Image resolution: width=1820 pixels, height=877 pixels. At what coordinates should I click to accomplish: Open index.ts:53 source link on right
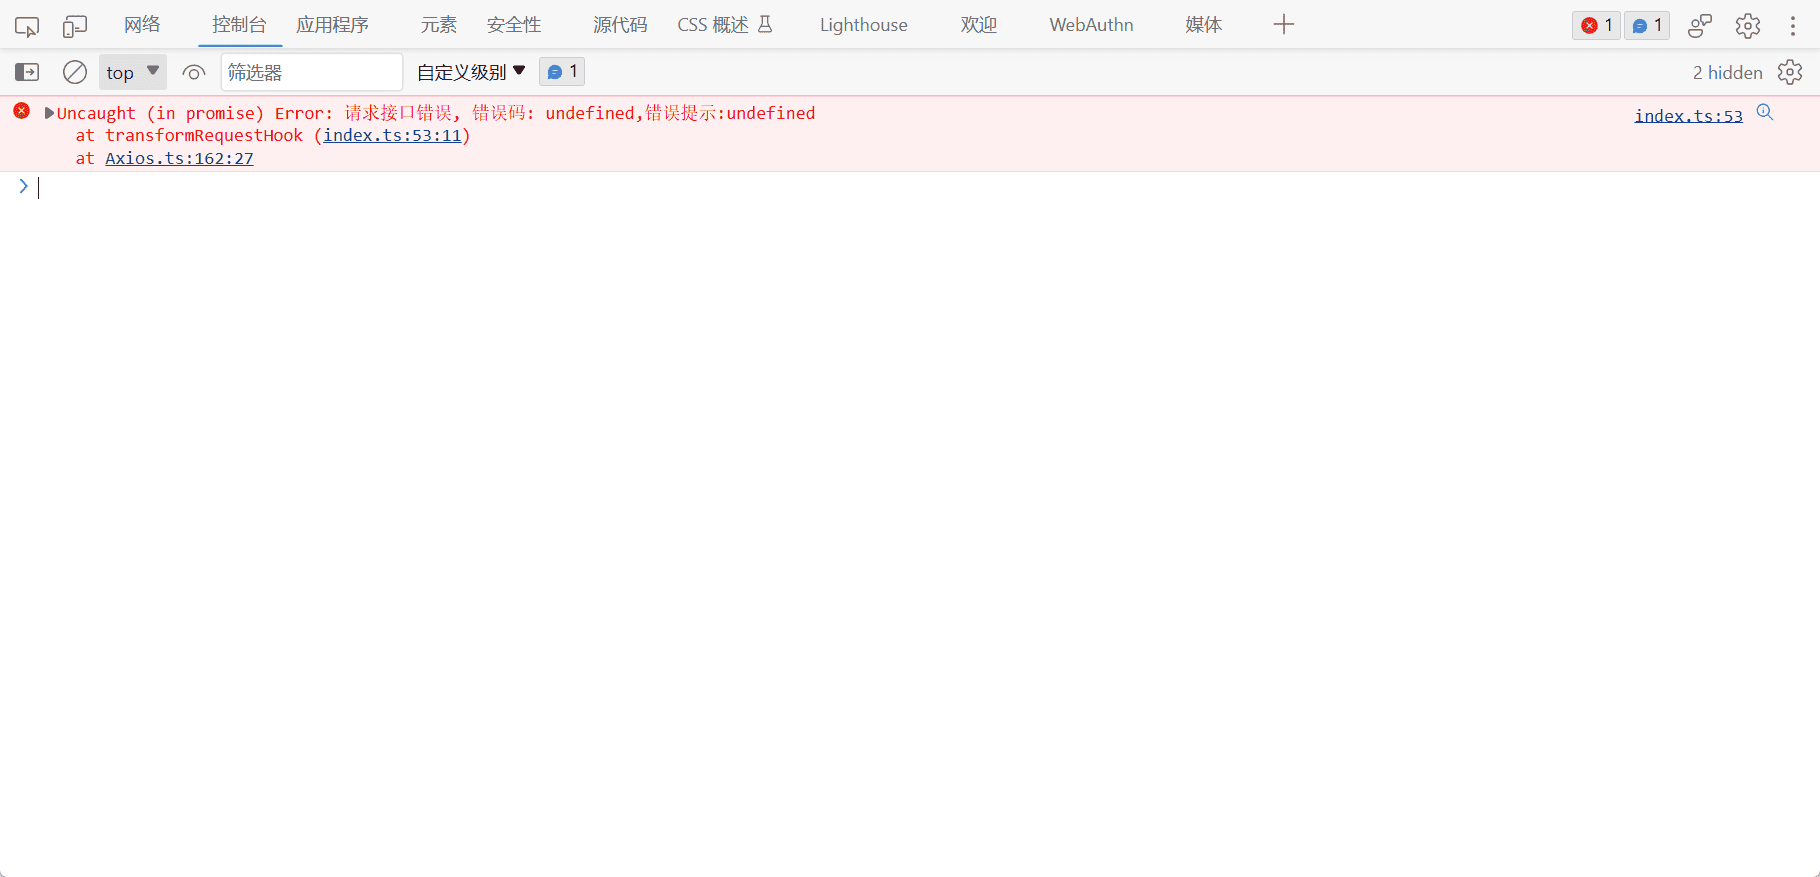[x=1688, y=116]
